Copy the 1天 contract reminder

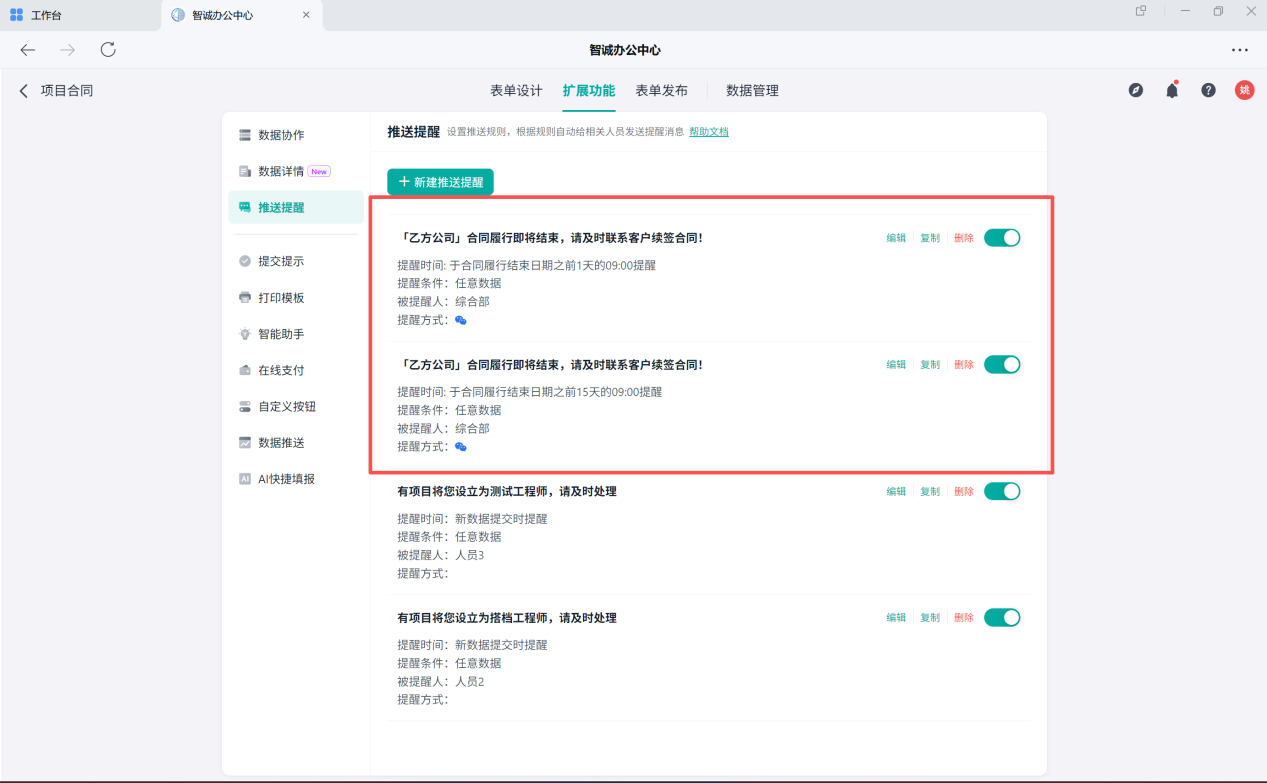(930, 238)
